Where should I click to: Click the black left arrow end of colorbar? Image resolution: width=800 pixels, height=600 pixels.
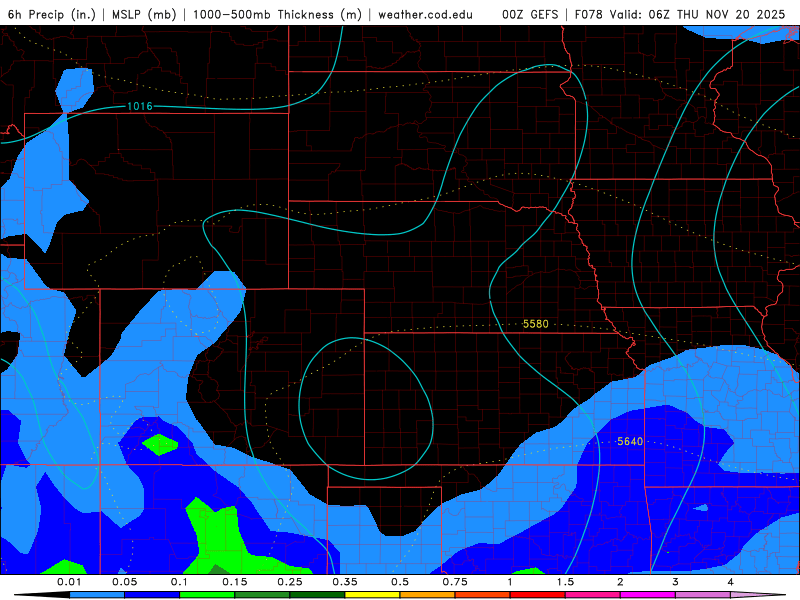42,595
